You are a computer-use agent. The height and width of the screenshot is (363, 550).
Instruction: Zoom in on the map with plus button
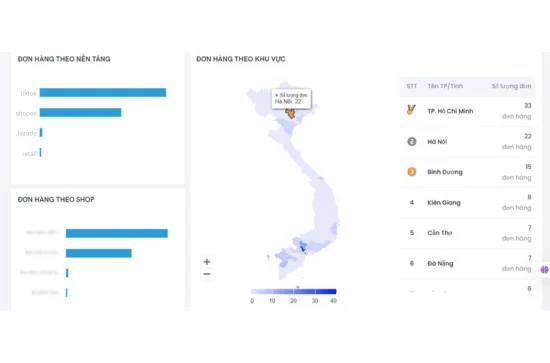[x=207, y=262]
